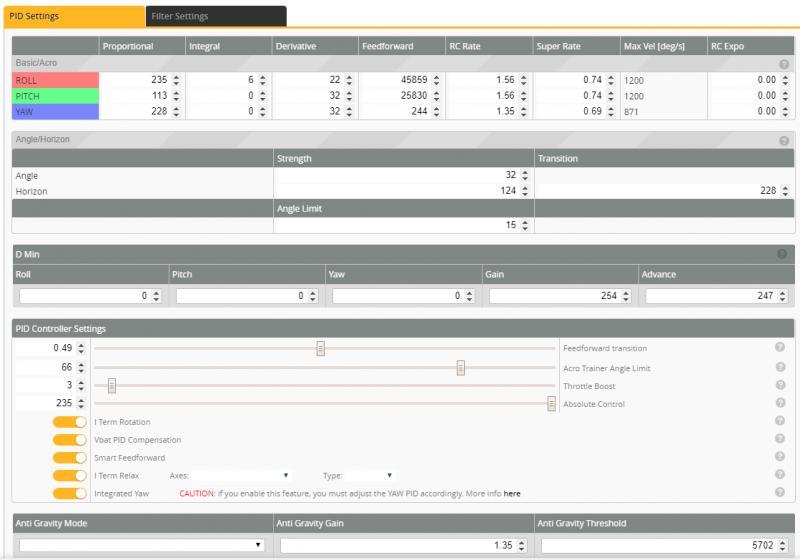This screenshot has height=560, width=800.
Task: Toggle the Integrated Yaw switch
Action: [70, 493]
